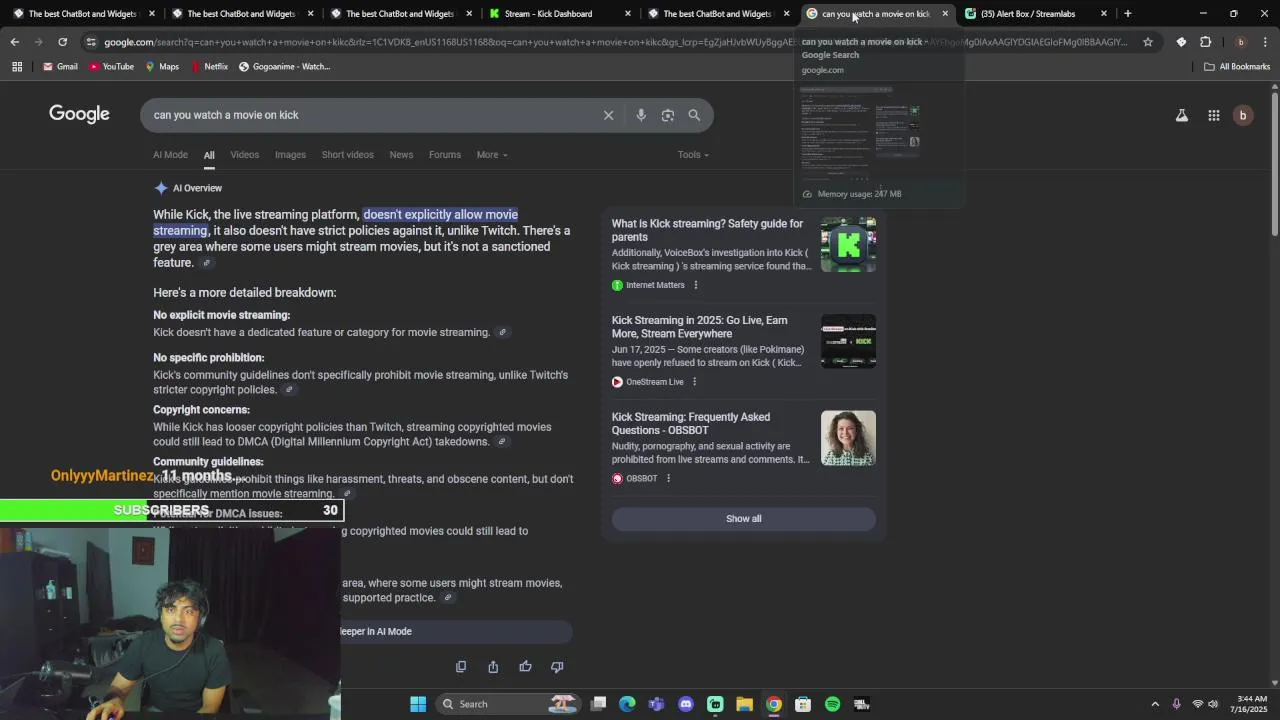
Task: Open the source link after 'category for movie streaming.'
Action: [x=503, y=333]
